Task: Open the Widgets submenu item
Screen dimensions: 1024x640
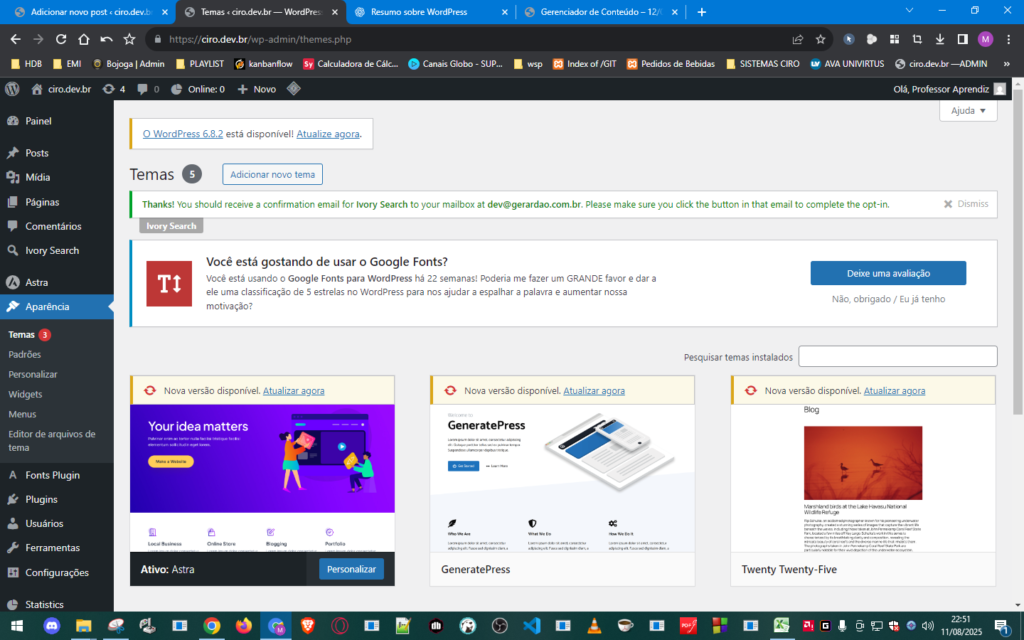Action: coord(25,394)
